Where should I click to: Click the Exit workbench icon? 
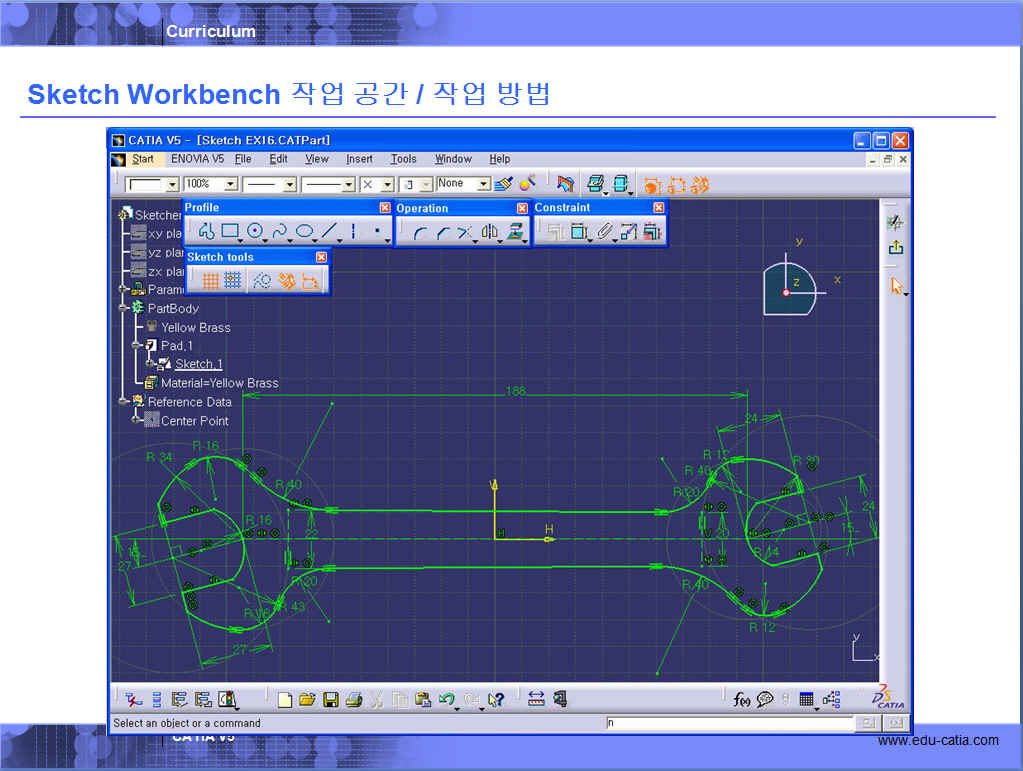896,248
